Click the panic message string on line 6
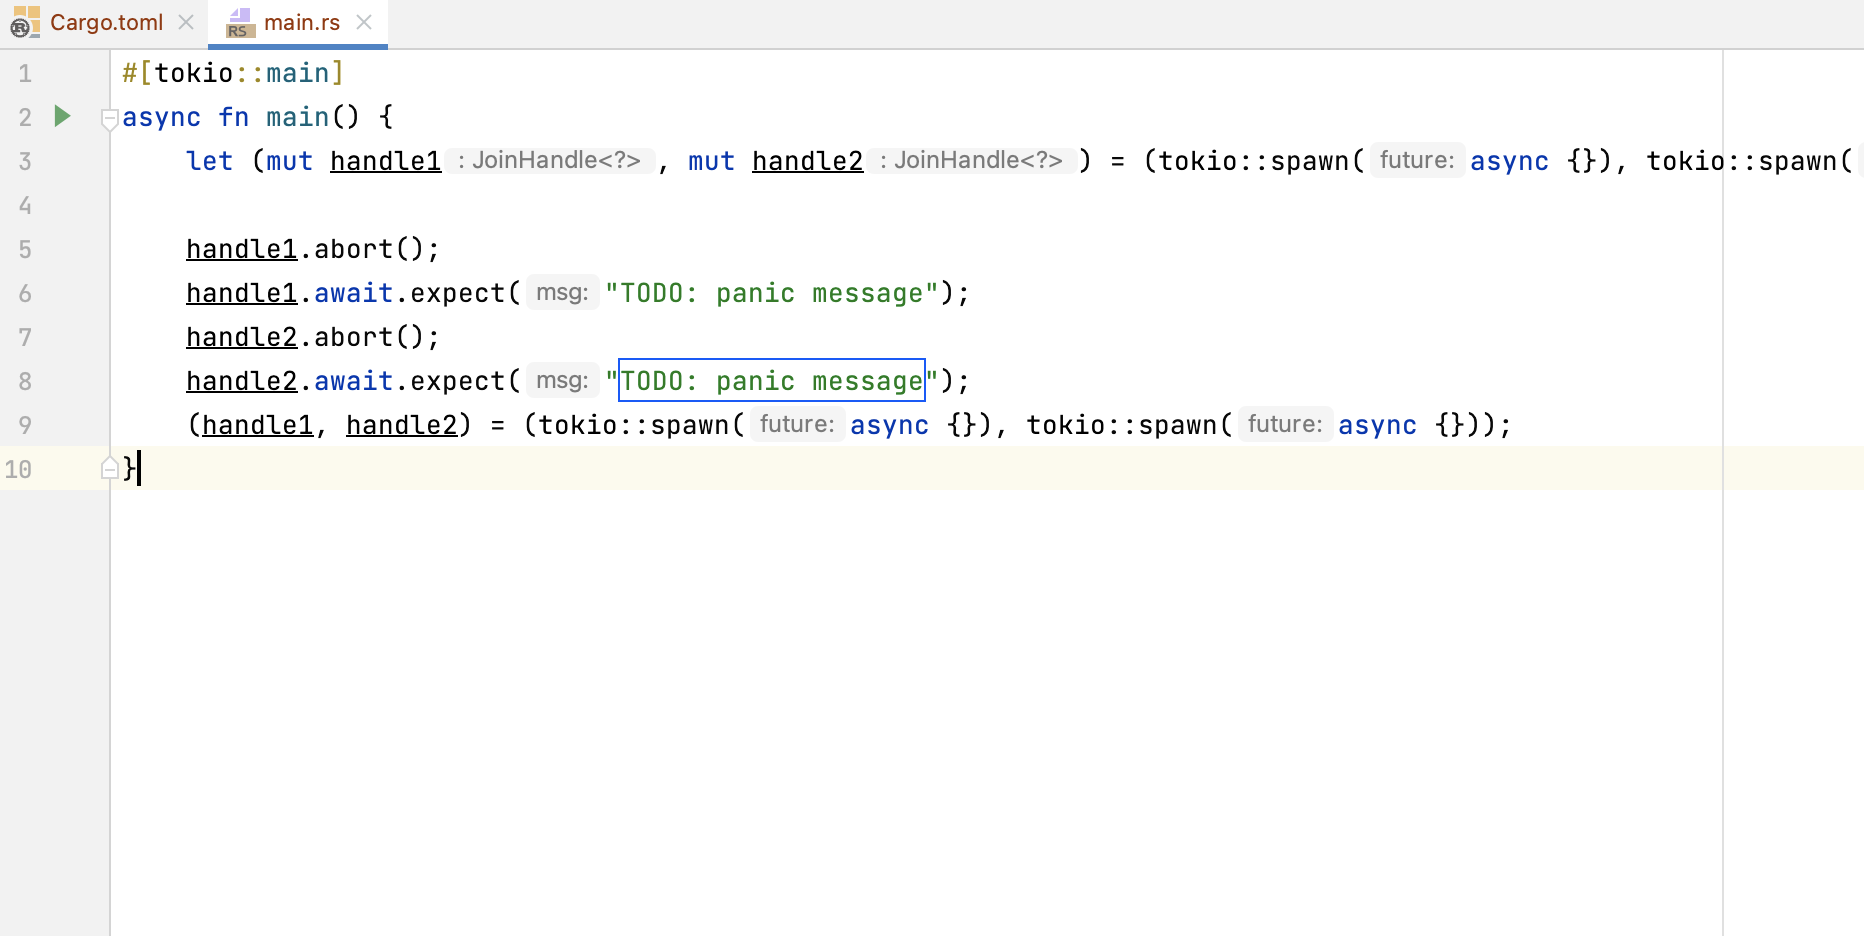 click(772, 293)
